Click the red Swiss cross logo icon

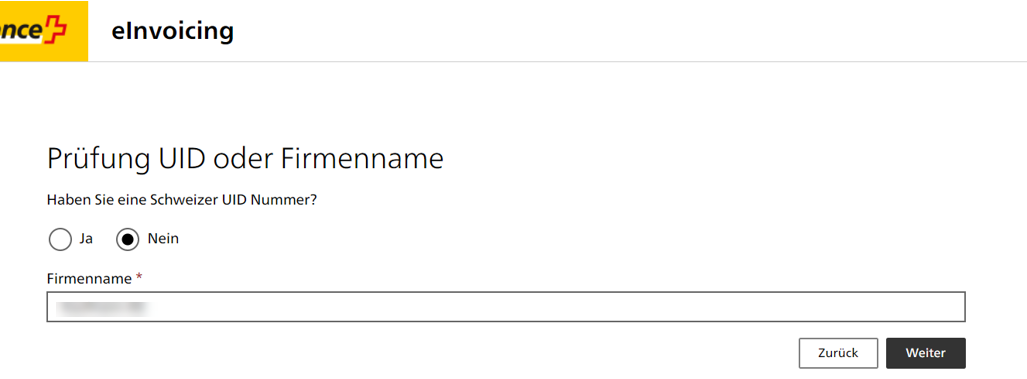tap(56, 31)
